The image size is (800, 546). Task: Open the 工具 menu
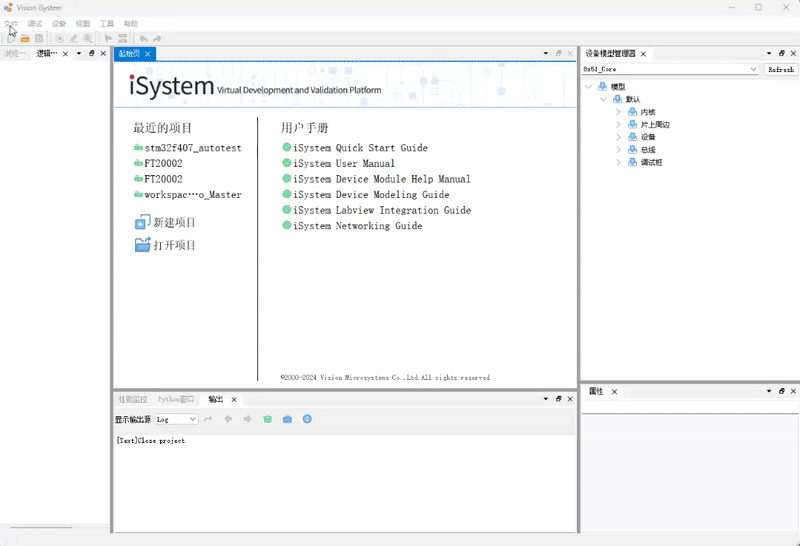(107, 23)
